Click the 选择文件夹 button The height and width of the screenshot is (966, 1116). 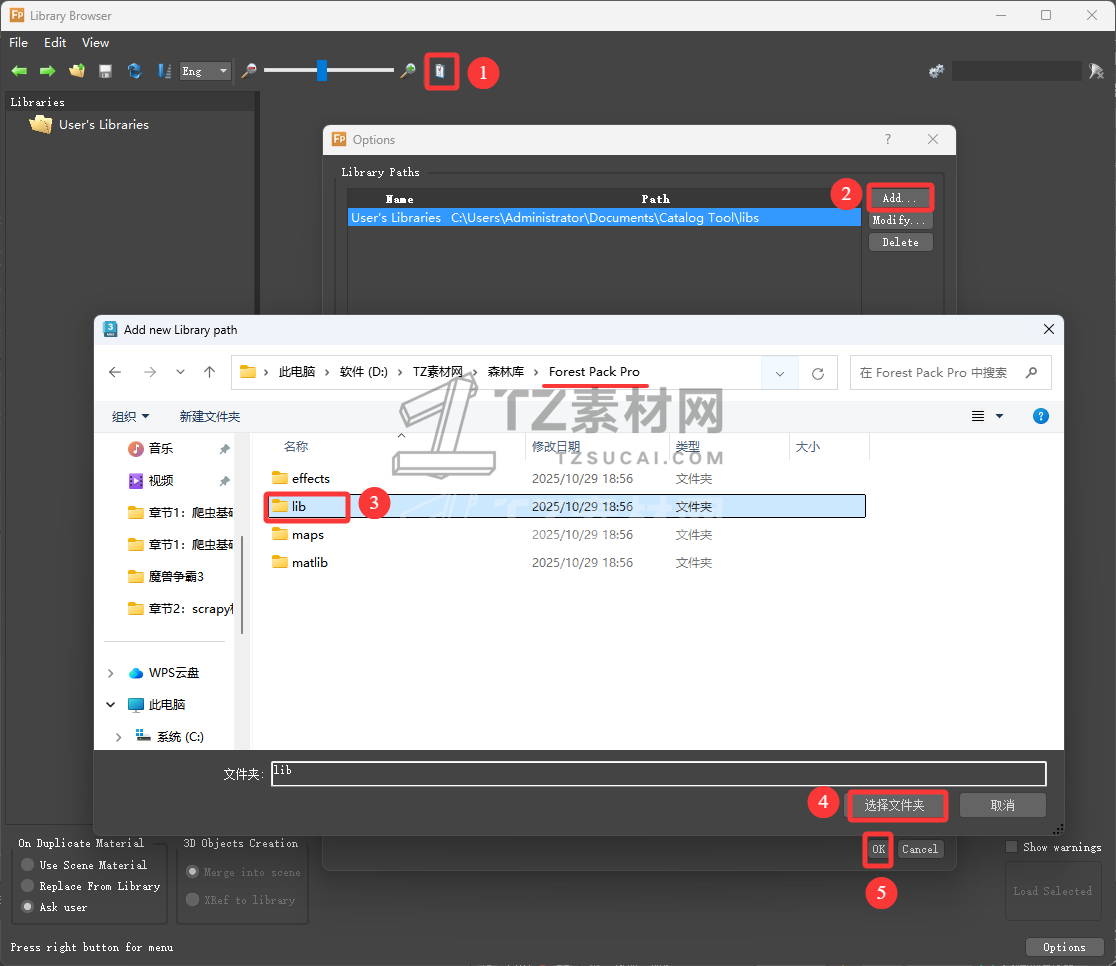(x=895, y=805)
